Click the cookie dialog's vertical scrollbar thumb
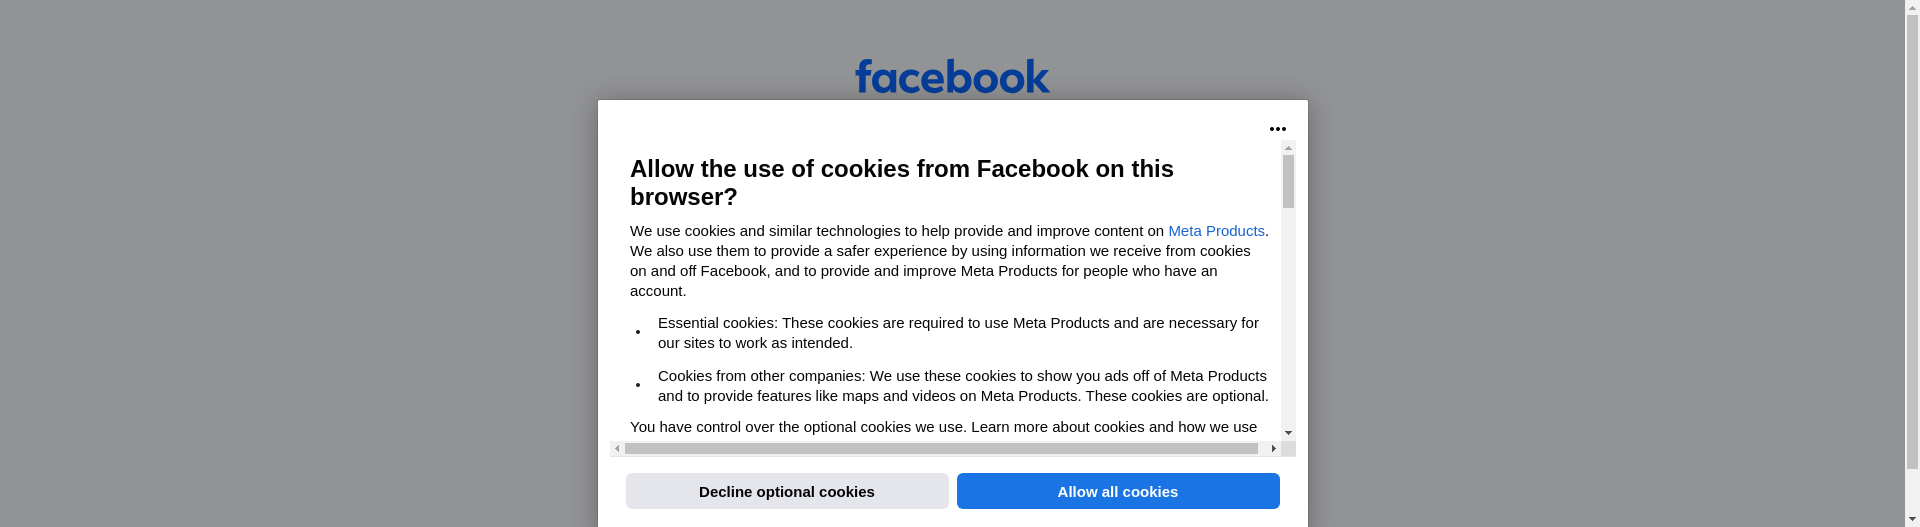The width and height of the screenshot is (1920, 527). (x=1289, y=182)
